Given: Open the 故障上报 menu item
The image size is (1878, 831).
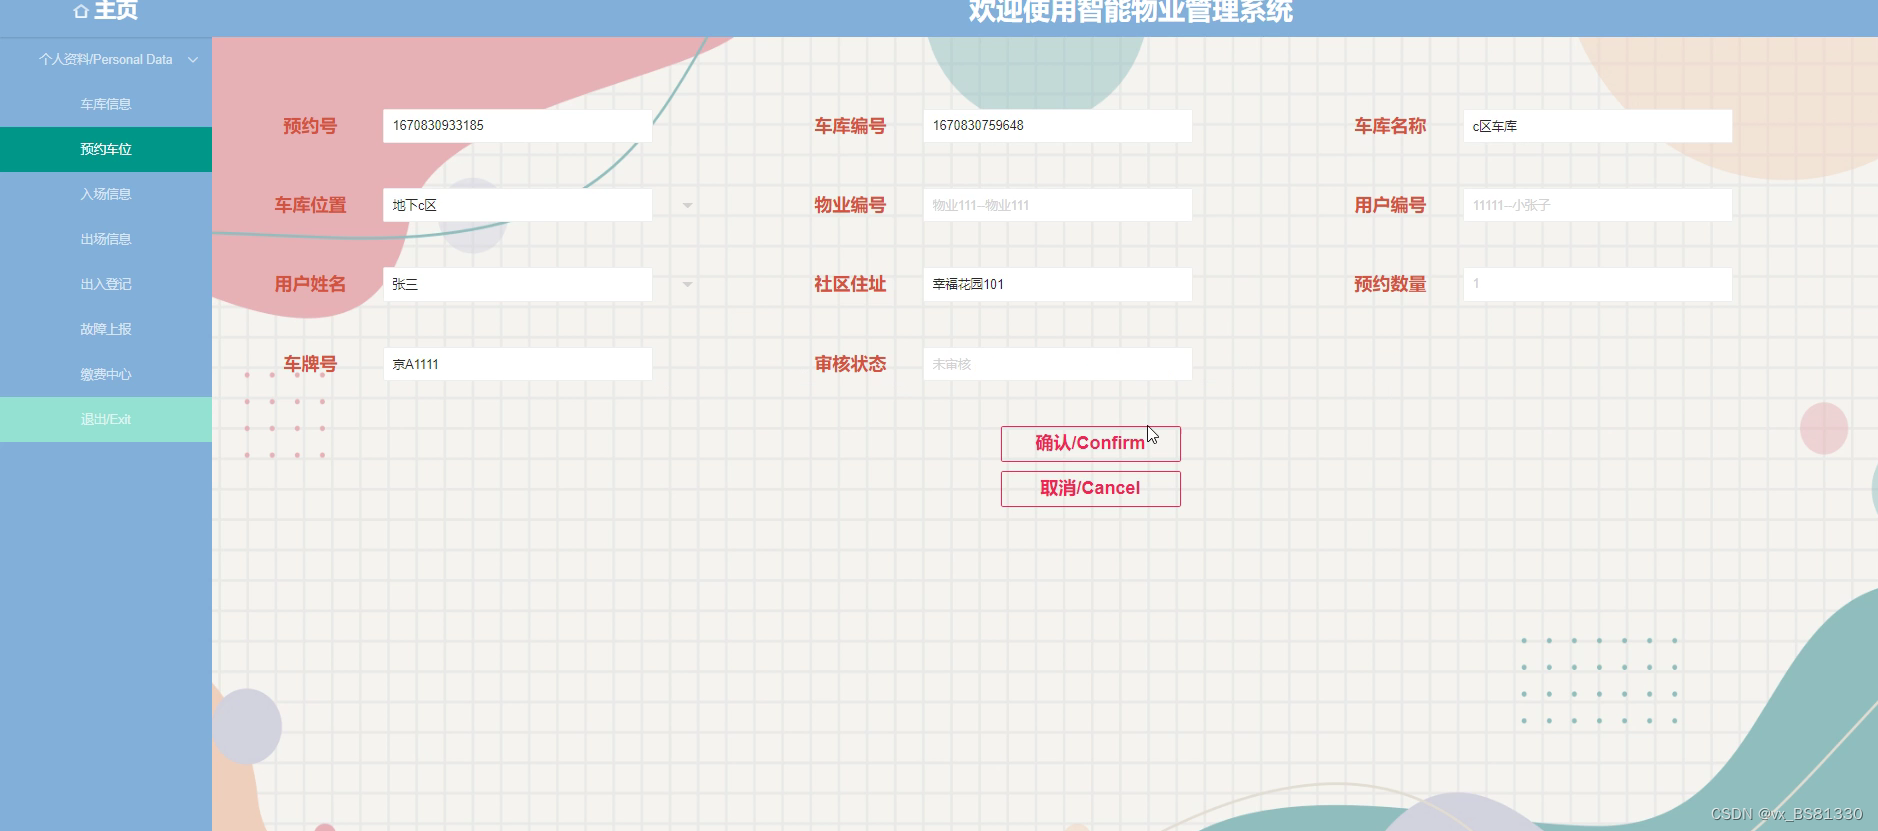Looking at the screenshot, I should pos(106,330).
